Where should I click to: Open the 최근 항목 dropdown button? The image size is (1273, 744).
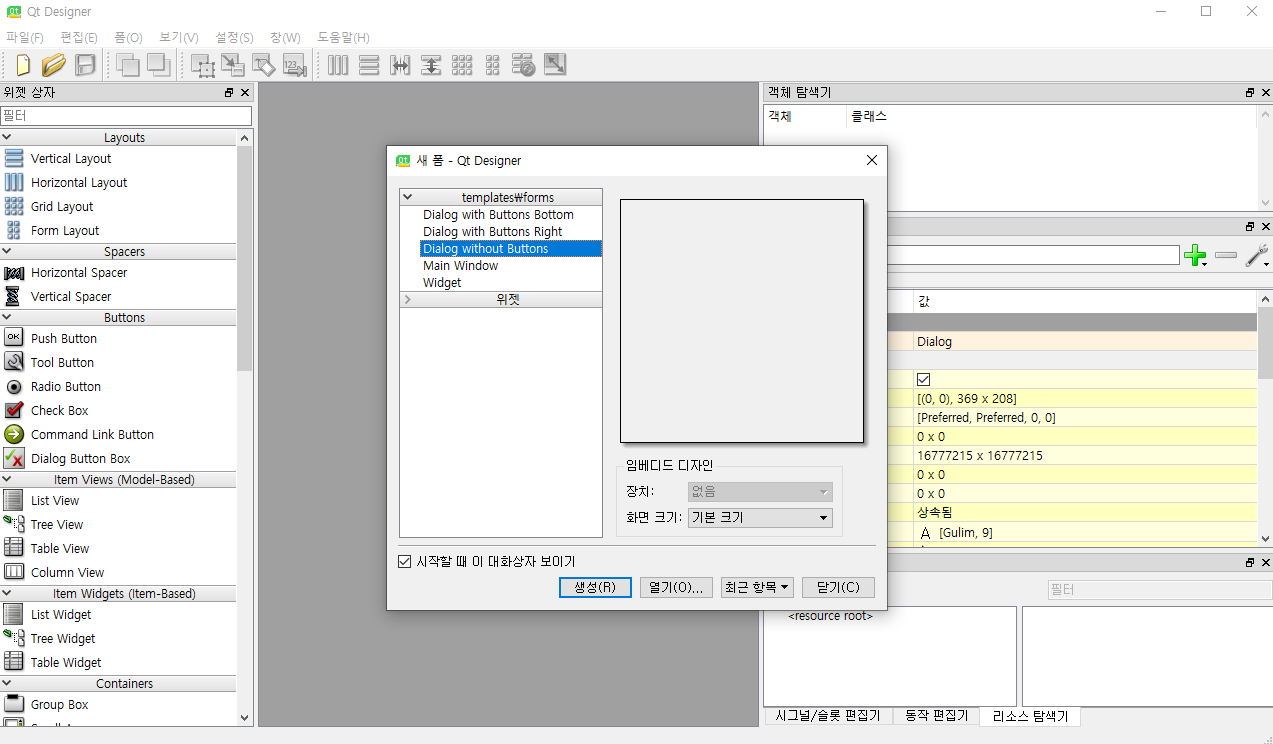click(x=757, y=587)
